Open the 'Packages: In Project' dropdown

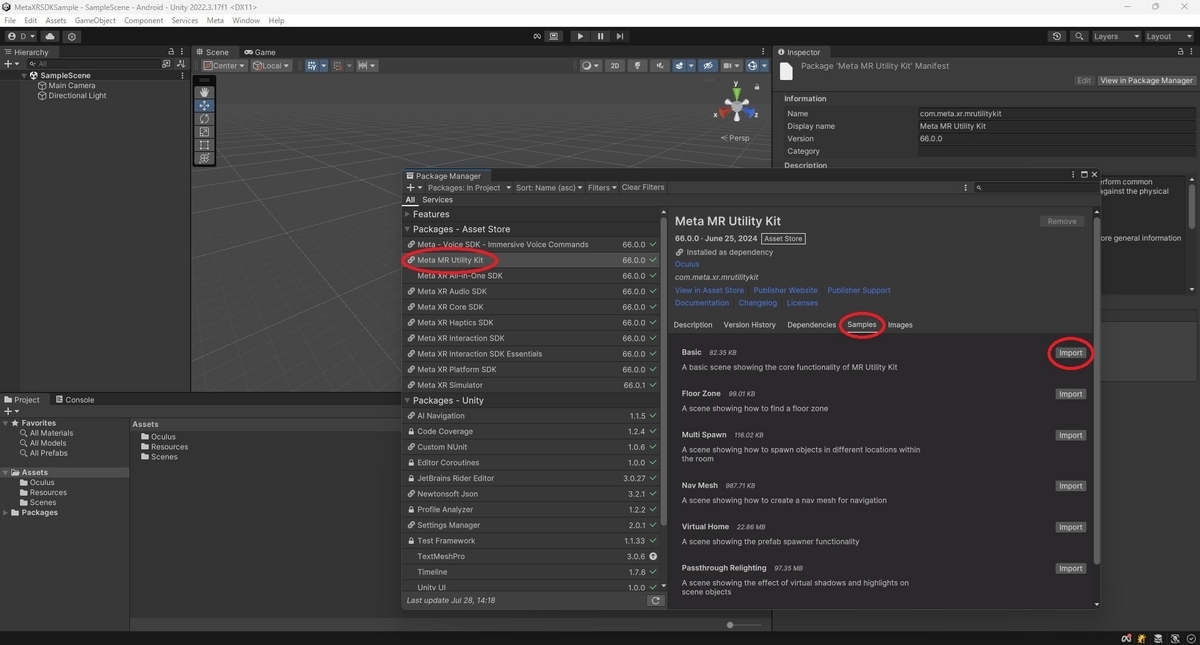click(x=469, y=188)
